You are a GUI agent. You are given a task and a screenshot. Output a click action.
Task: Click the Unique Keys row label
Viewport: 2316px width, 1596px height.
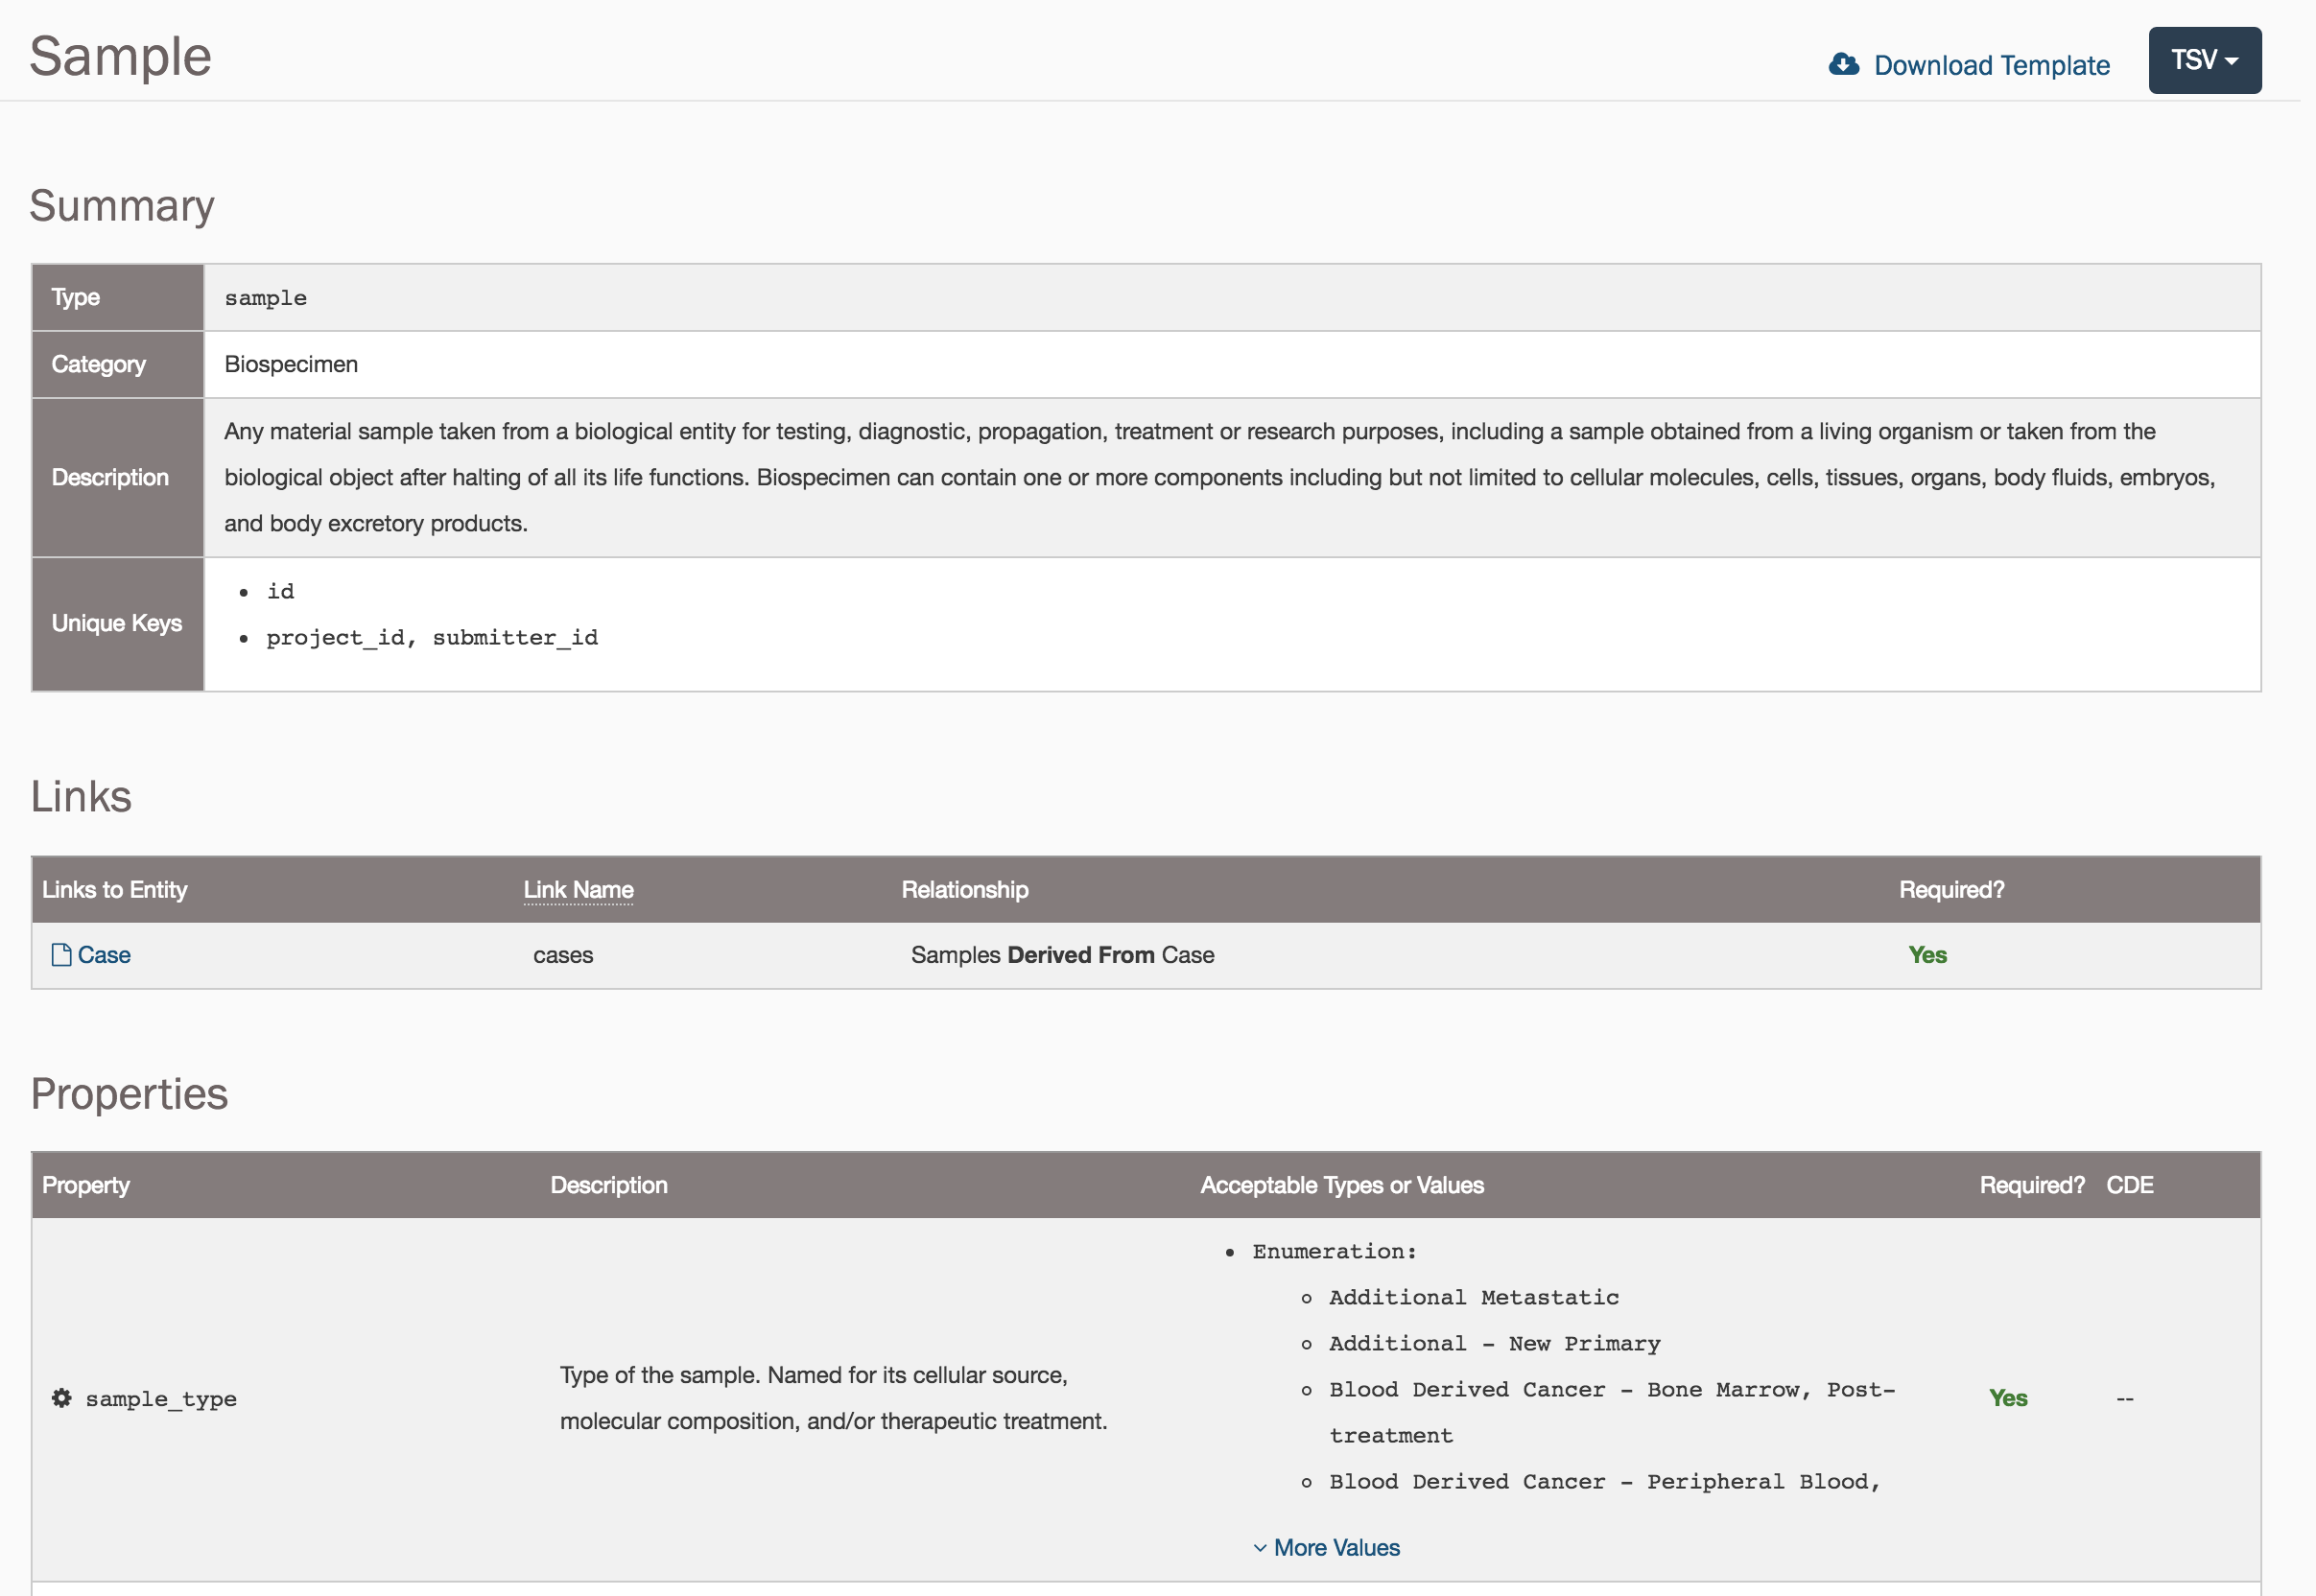117,623
